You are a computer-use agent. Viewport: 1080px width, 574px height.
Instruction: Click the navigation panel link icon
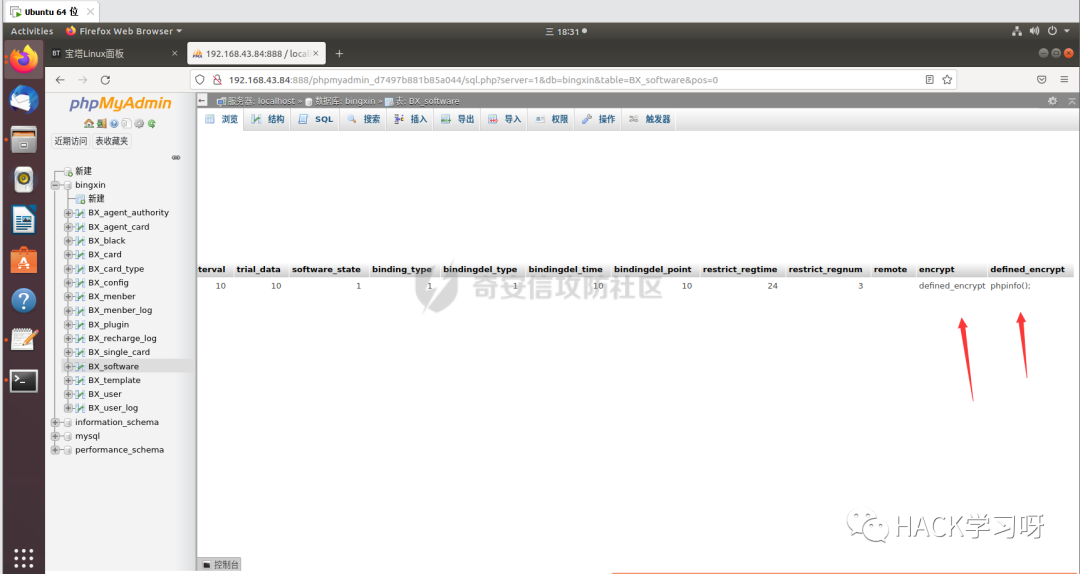(176, 157)
